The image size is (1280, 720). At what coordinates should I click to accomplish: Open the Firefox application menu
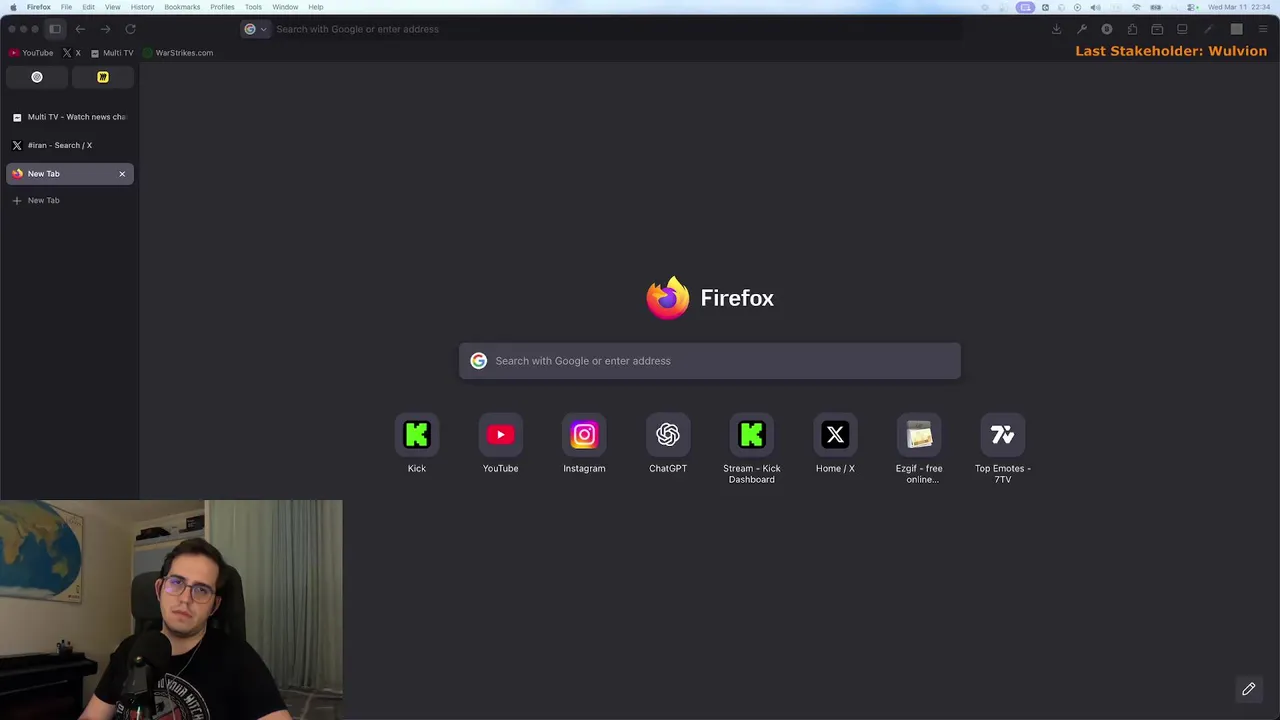pos(39,7)
